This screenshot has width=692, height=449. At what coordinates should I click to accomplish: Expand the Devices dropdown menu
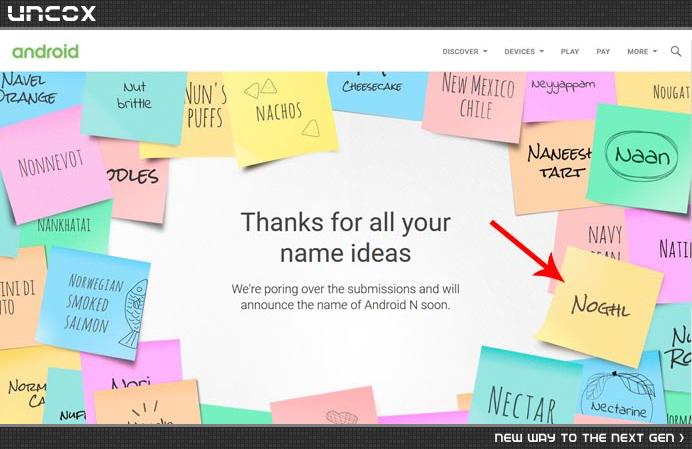(524, 52)
